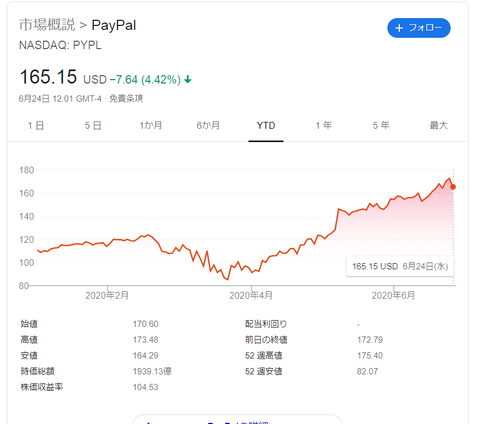
Task: Select the 5日 range tab
Action: (x=93, y=126)
